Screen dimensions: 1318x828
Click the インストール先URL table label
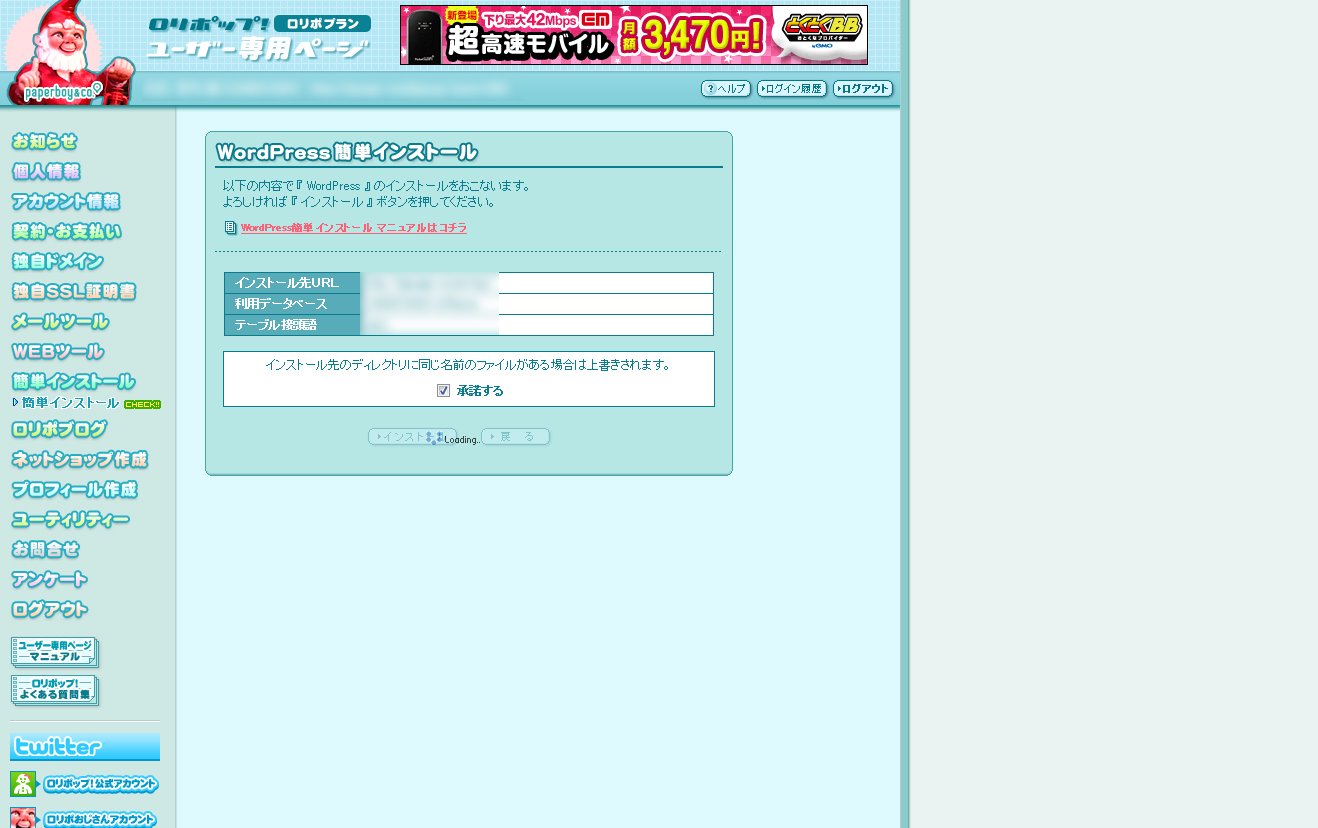(292, 283)
